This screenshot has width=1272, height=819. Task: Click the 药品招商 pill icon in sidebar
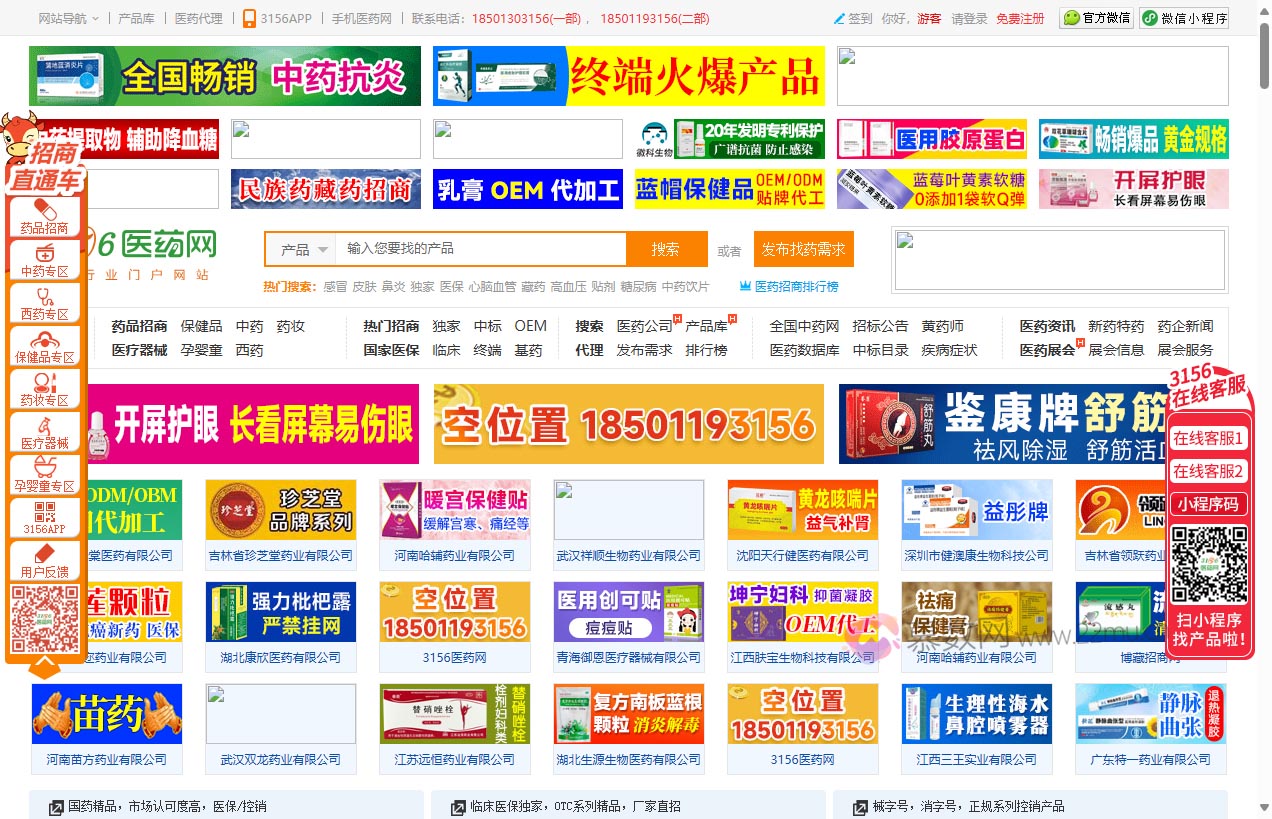point(45,211)
